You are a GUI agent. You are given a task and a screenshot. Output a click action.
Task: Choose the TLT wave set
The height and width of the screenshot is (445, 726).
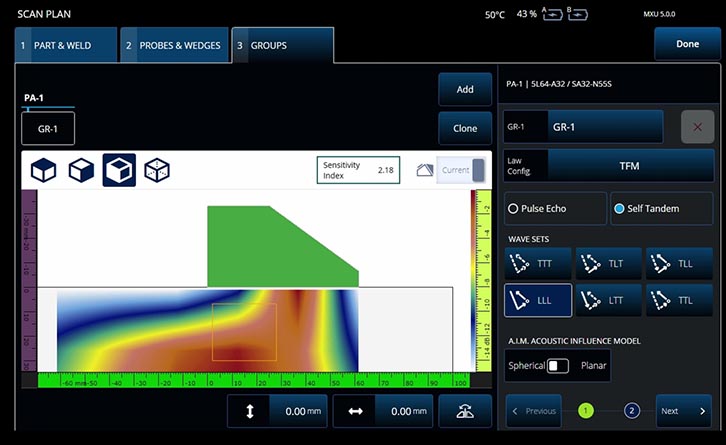click(x=609, y=263)
